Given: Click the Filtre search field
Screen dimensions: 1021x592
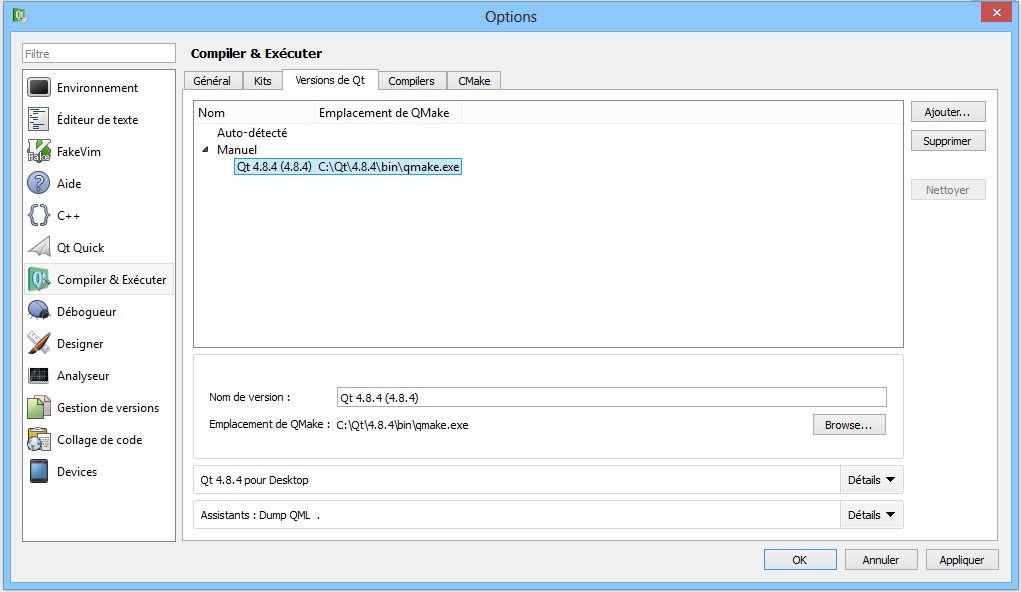Looking at the screenshot, I should coord(99,53).
